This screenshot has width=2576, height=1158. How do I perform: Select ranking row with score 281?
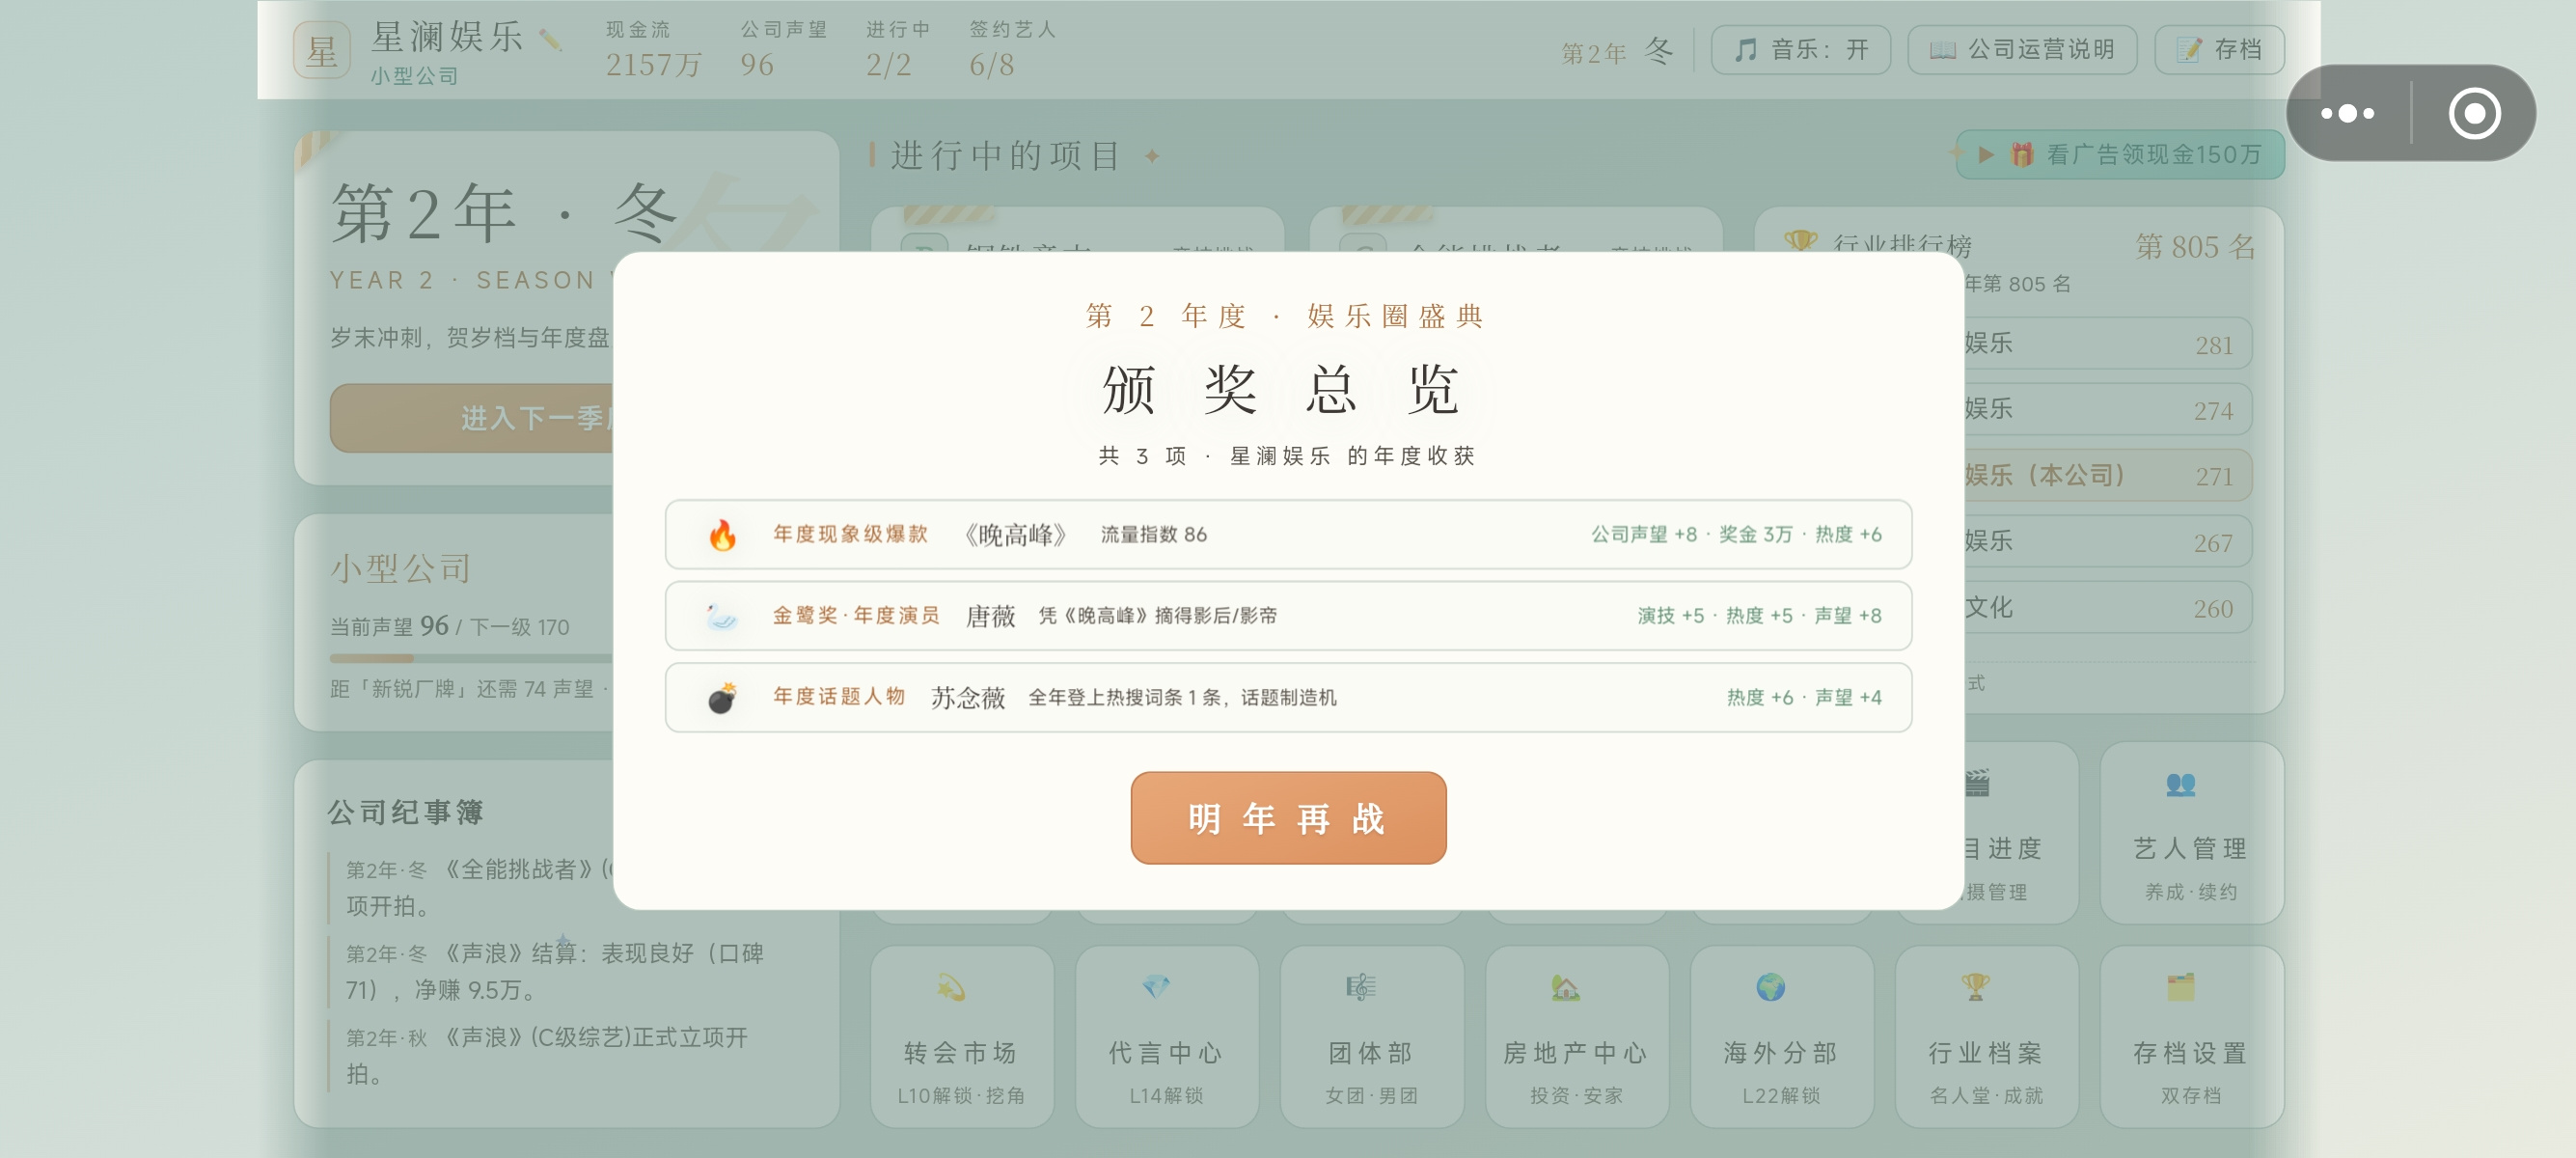pyautogui.click(x=2108, y=344)
